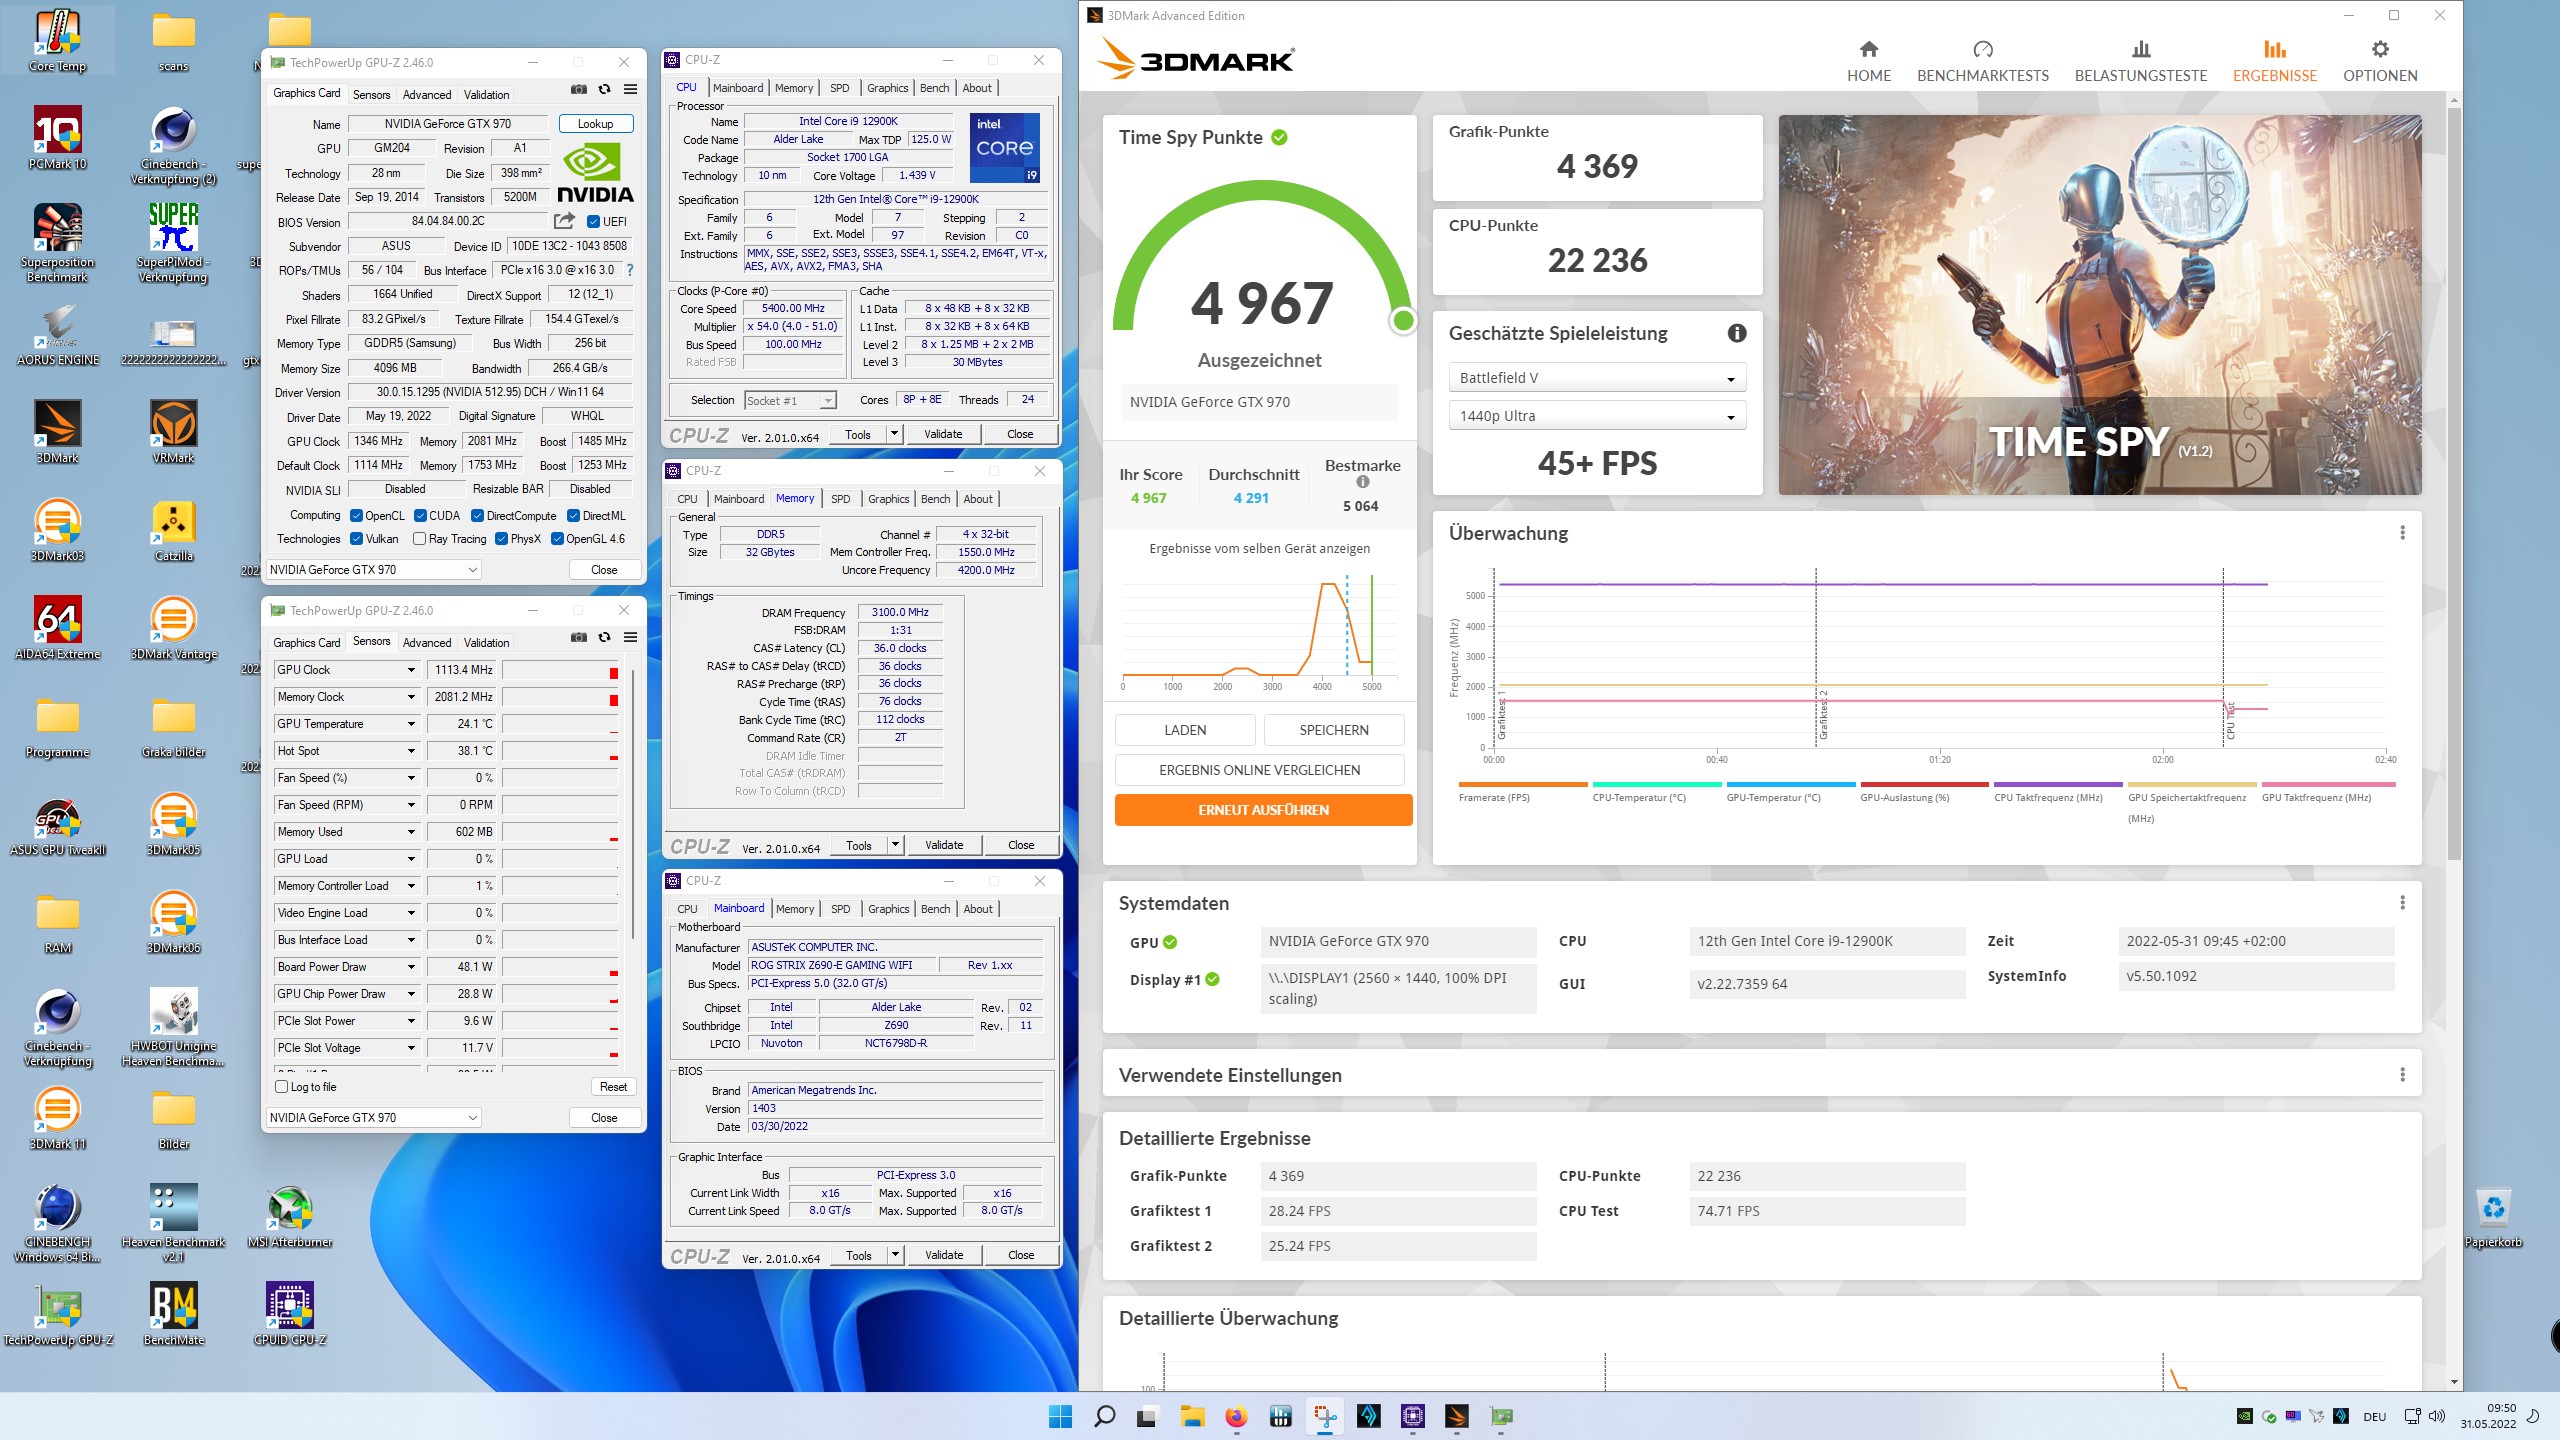Click BIOS share/export icon in GPU-Z
The width and height of the screenshot is (2560, 1440).
coord(565,221)
